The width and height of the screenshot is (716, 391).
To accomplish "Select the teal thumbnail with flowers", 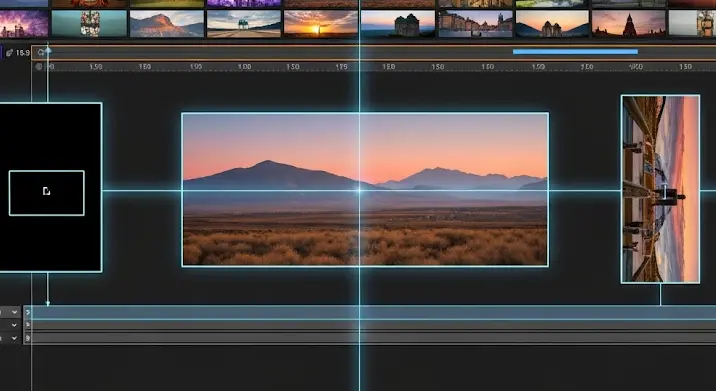I will coord(89,24).
